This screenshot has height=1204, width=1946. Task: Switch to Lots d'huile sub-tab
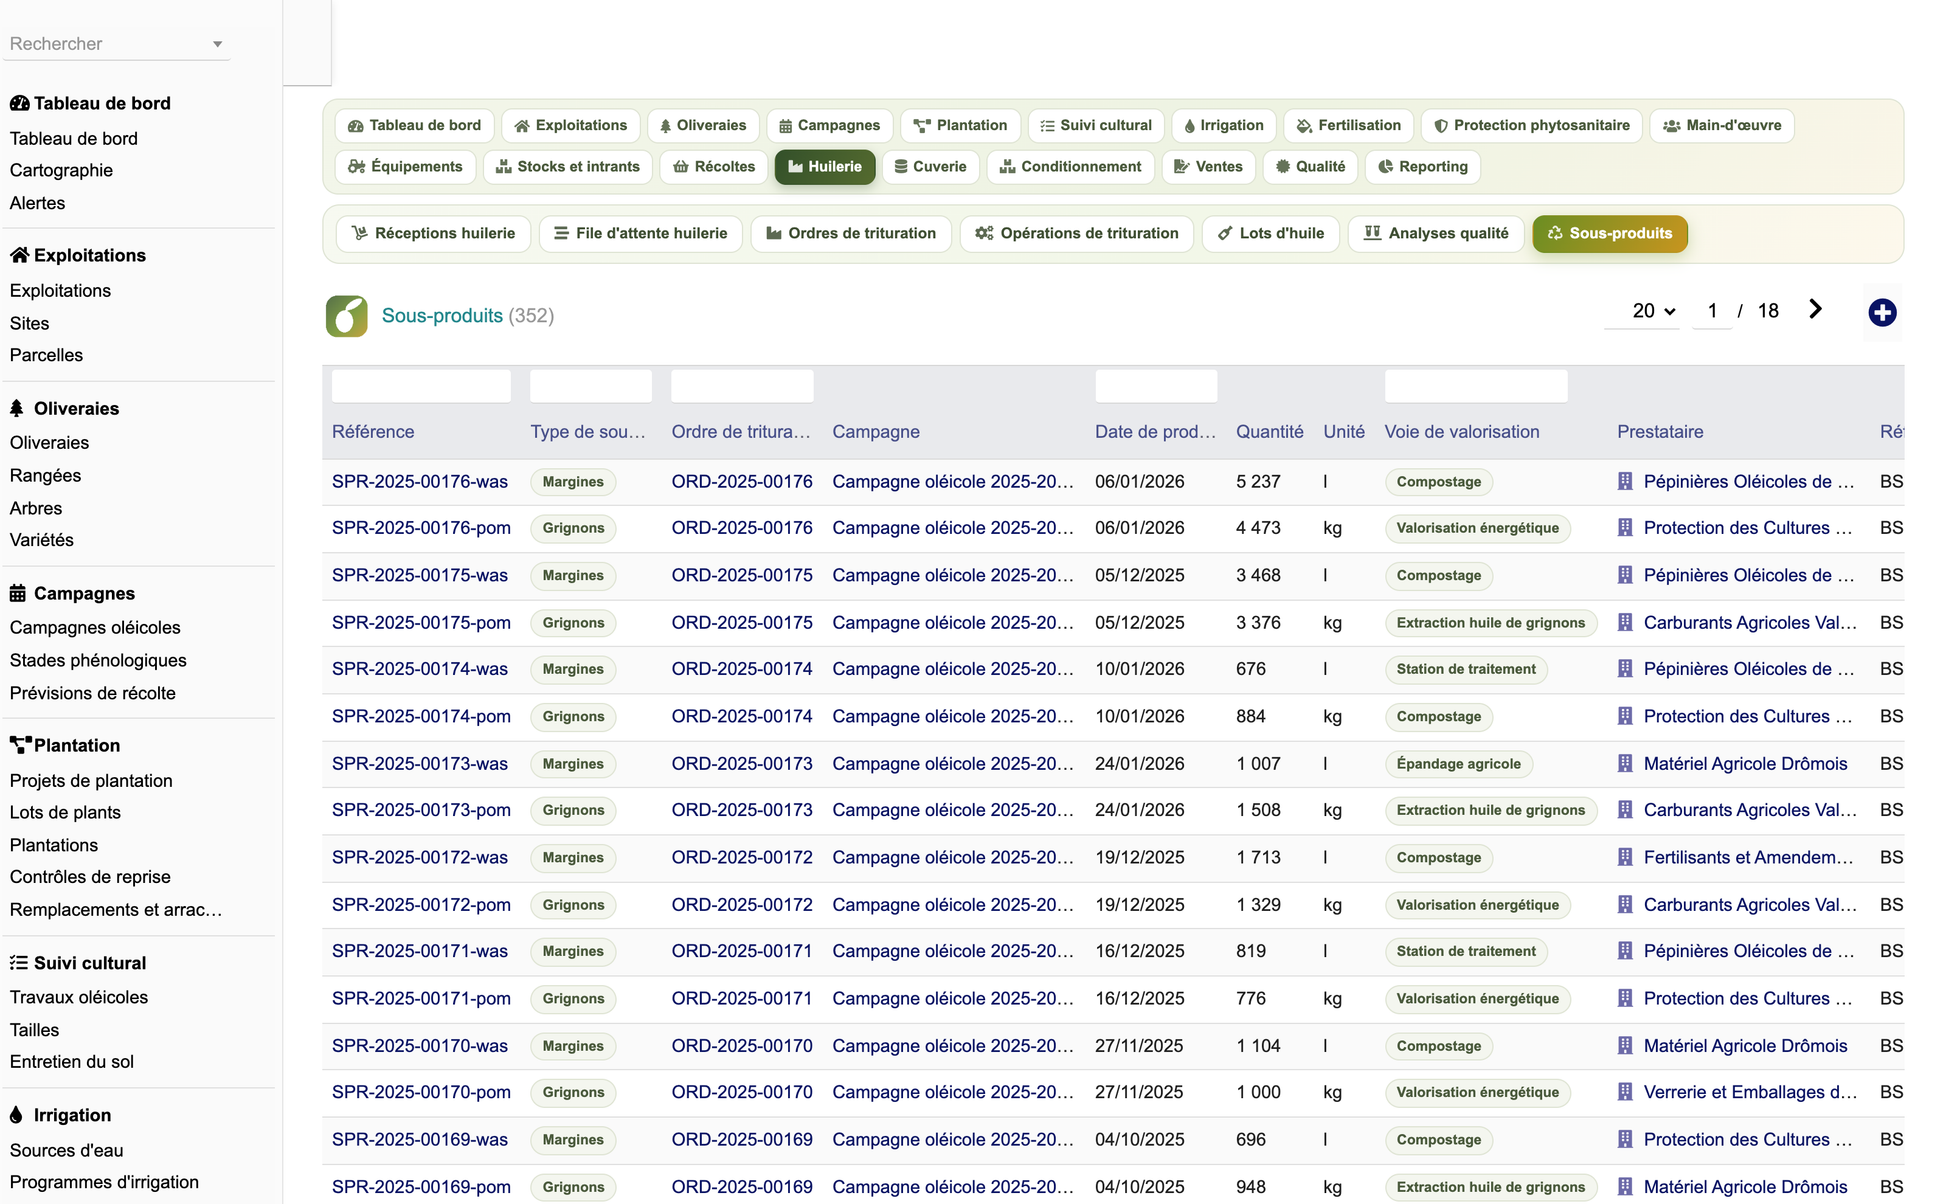[x=1271, y=233]
